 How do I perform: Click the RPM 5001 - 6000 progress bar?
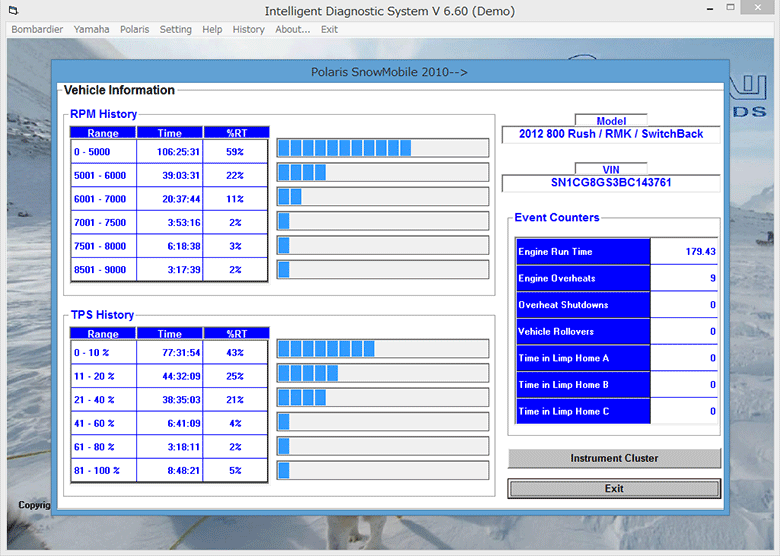coord(383,172)
